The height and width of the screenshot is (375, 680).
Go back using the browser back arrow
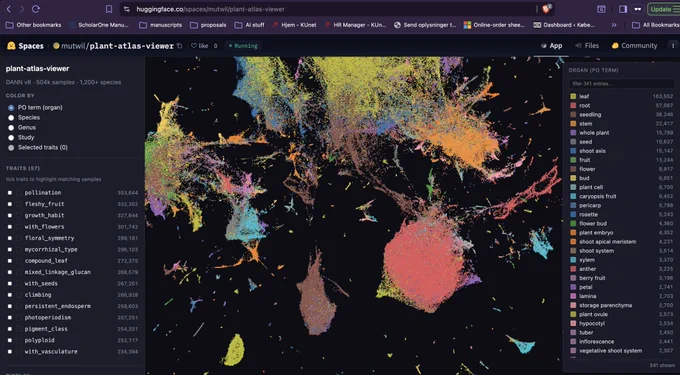coord(9,9)
